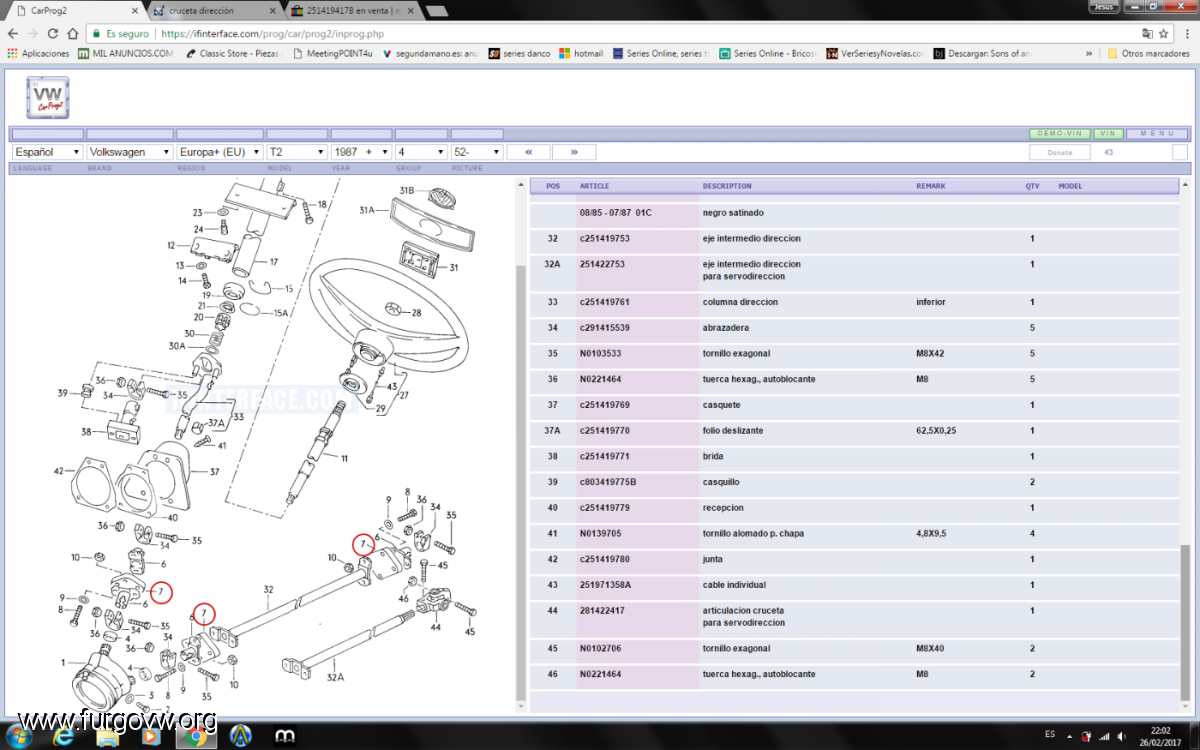Select article N0139705 in row 41

[600, 533]
